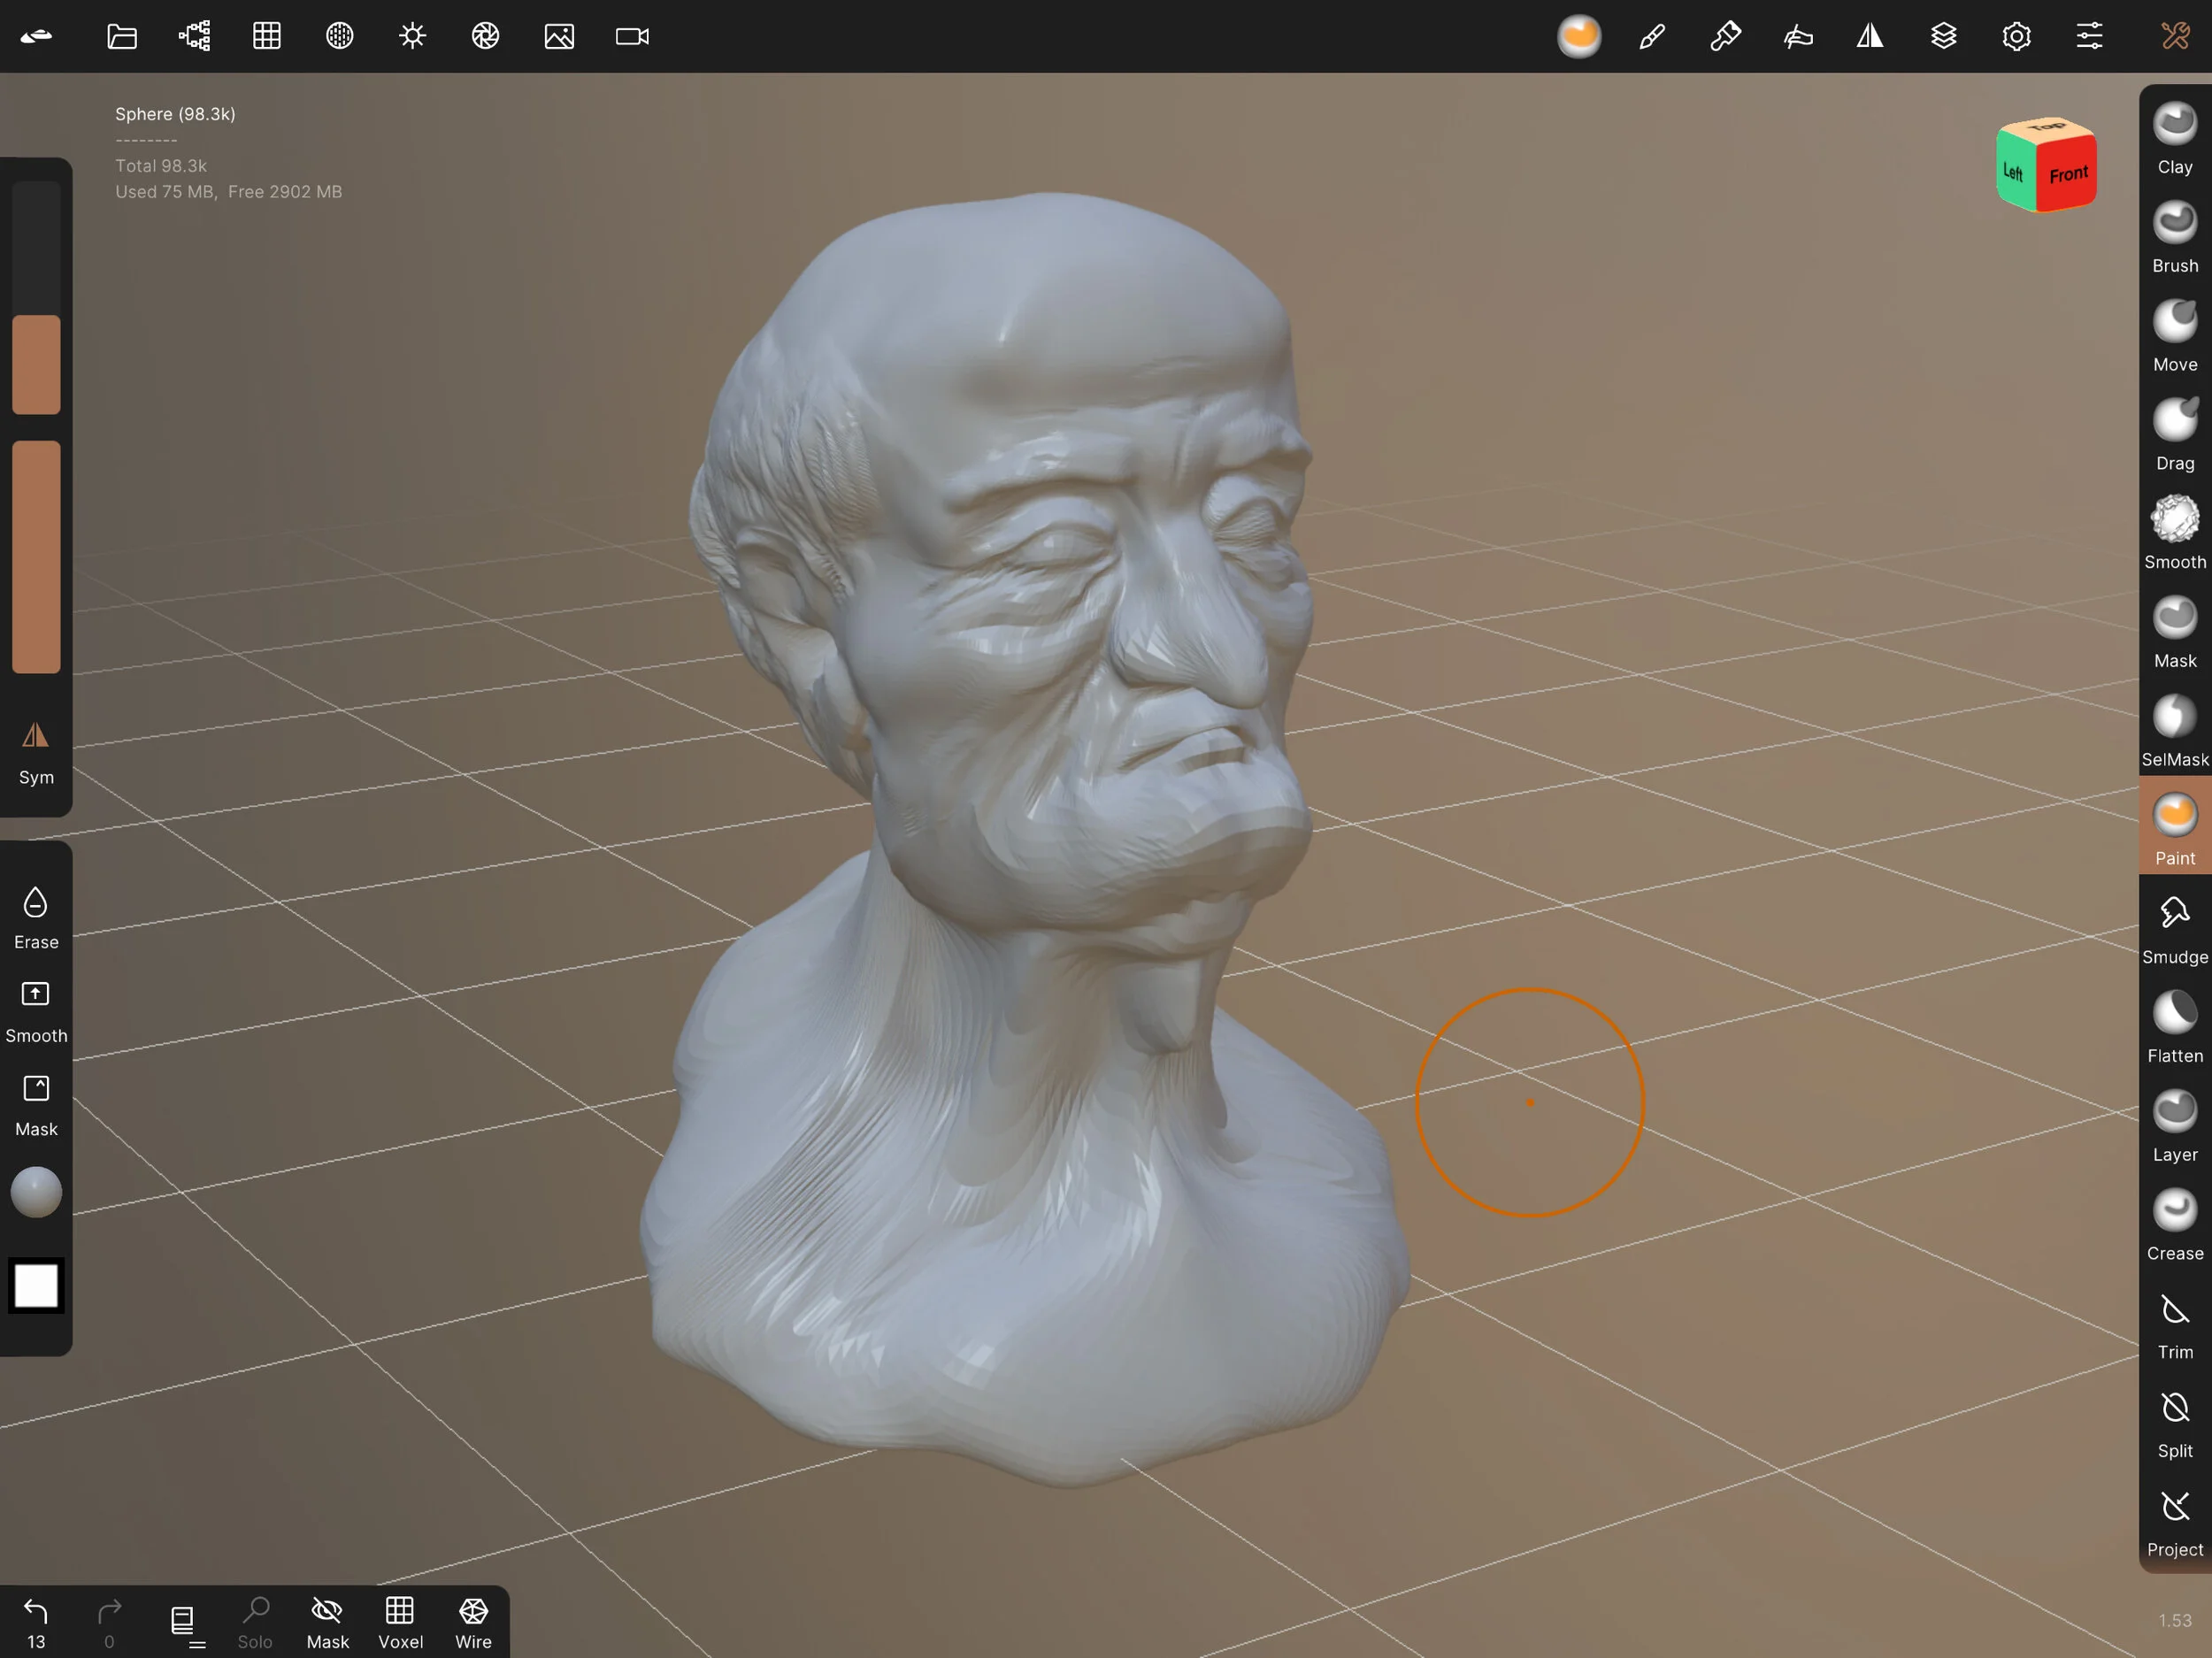Open the interface sliders menu

(2089, 37)
